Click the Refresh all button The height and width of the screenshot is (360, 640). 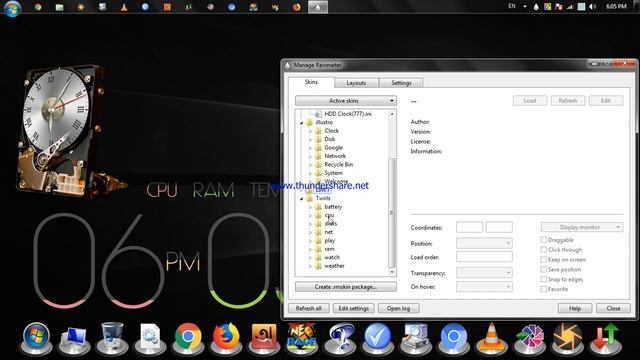pyautogui.click(x=309, y=308)
